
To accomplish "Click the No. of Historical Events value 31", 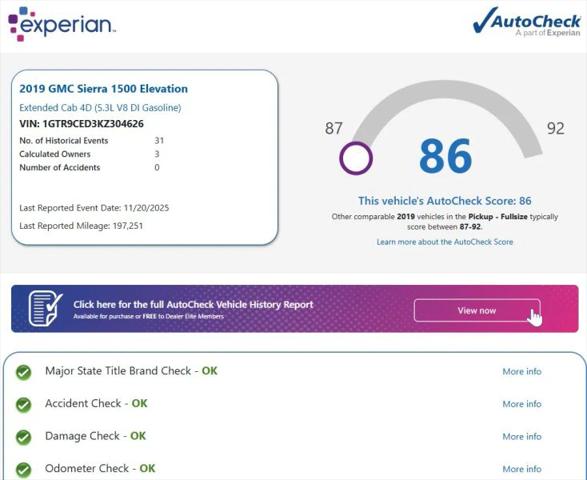I will 159,141.
